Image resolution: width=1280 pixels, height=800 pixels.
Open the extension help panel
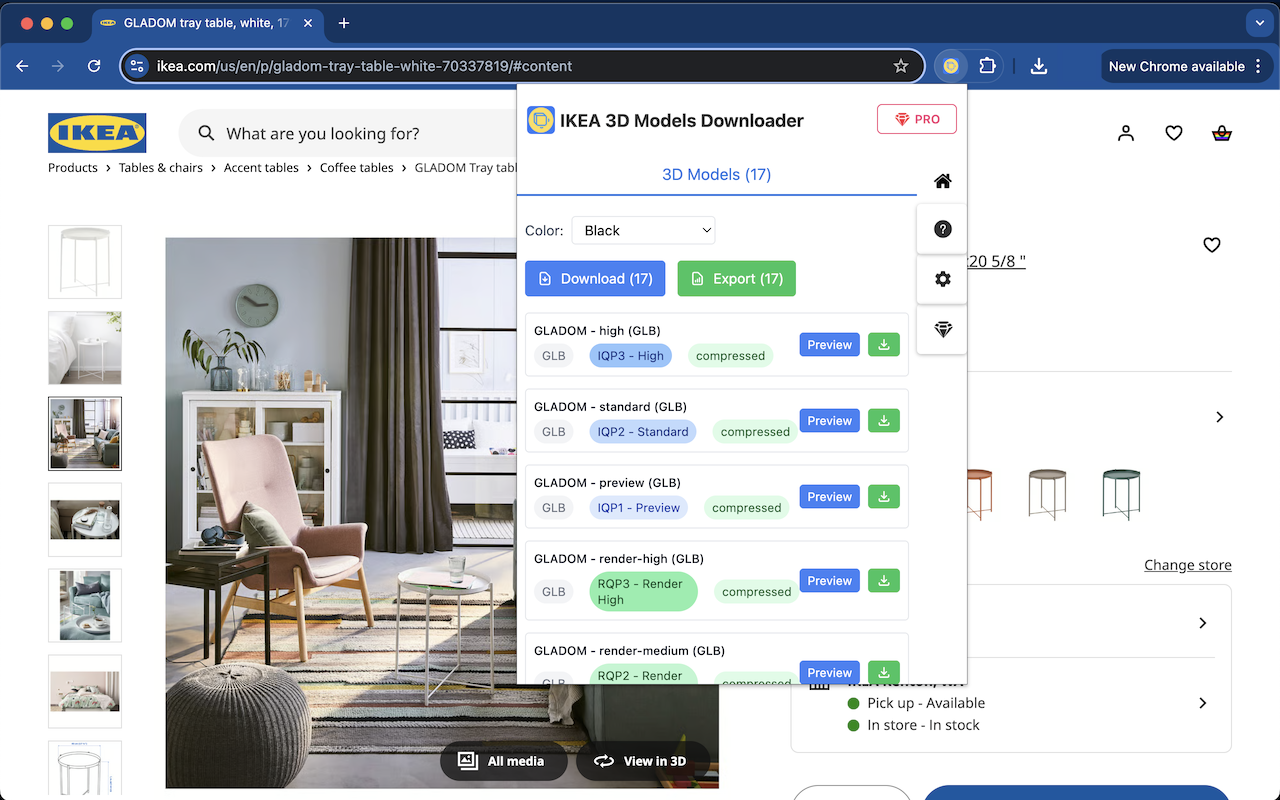[941, 228]
